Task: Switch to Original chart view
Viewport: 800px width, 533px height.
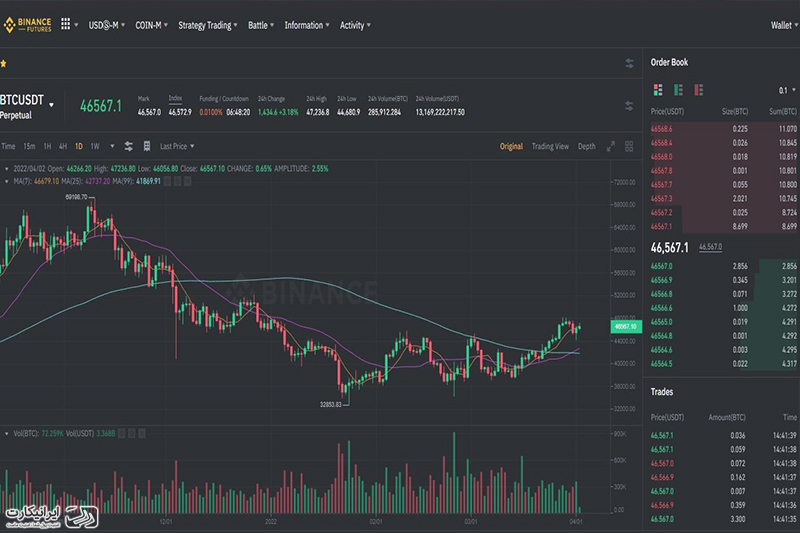Action: [511, 146]
